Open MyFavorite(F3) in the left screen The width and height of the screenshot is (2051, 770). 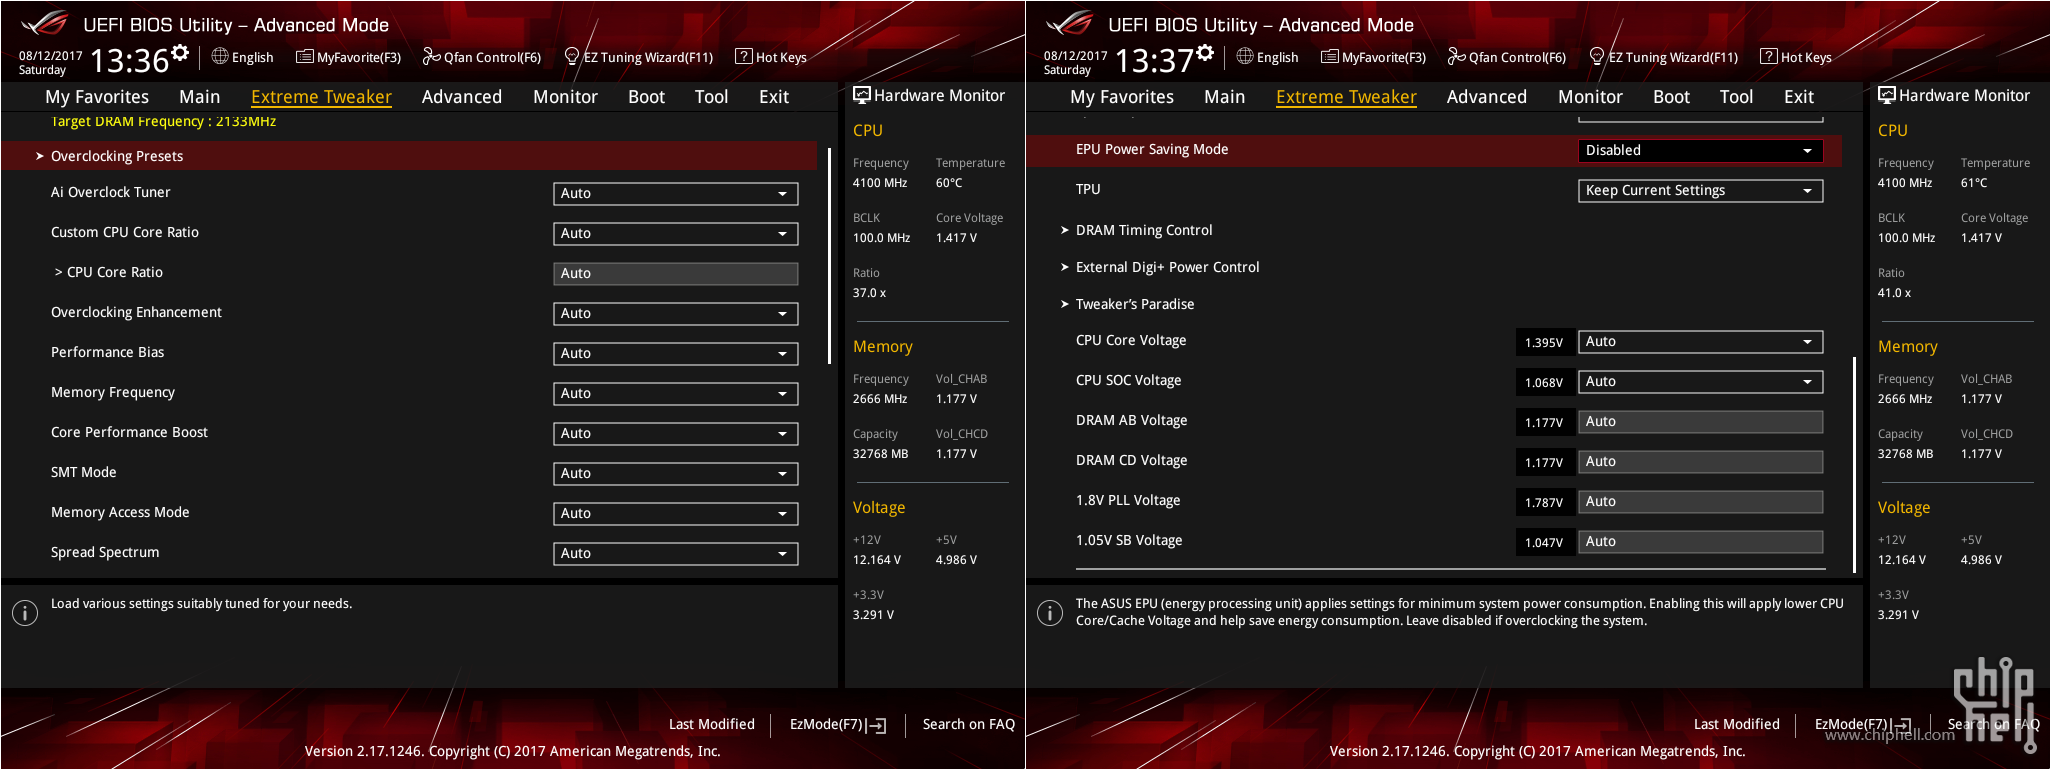[348, 57]
